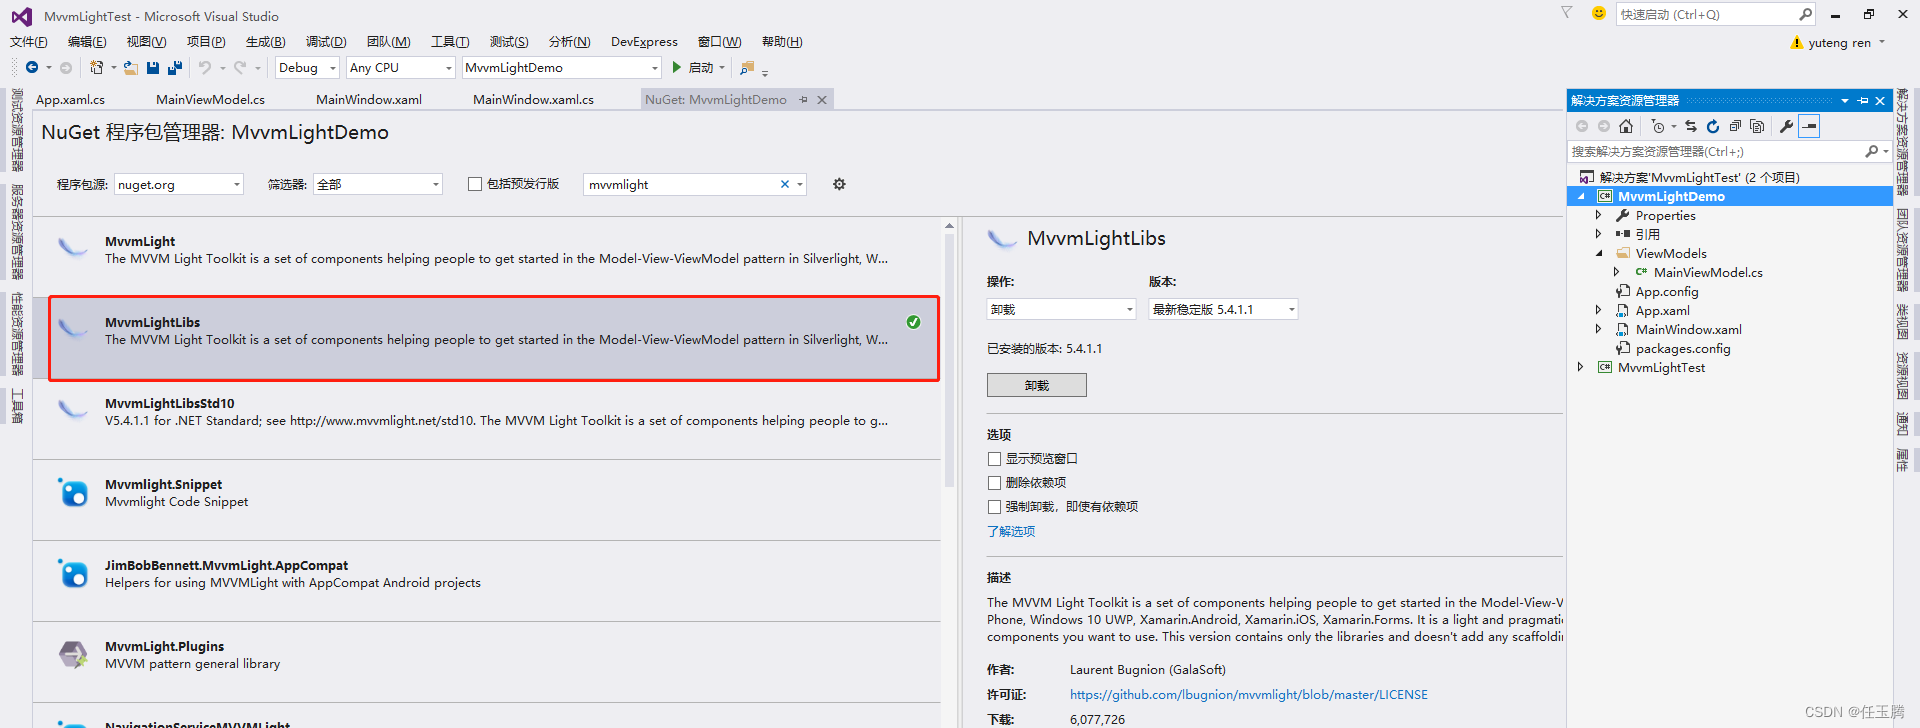Click the Quick Launch search icon

tap(1805, 14)
